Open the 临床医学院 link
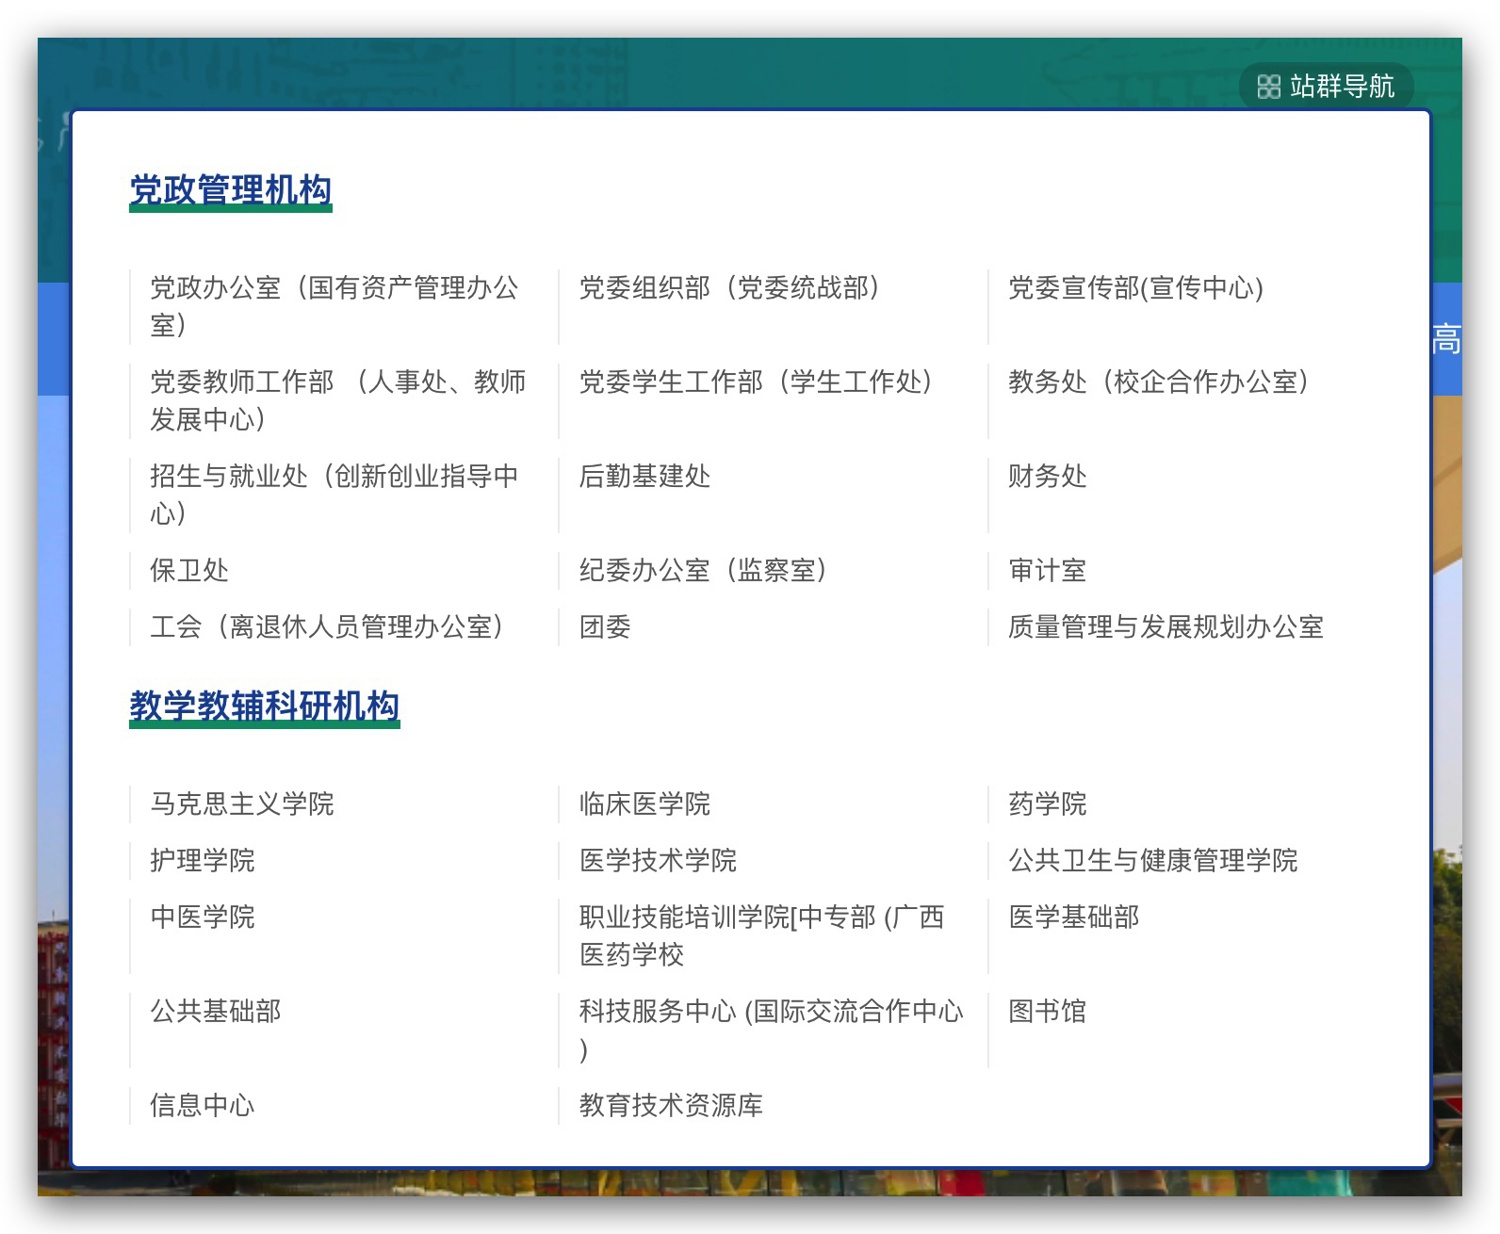The width and height of the screenshot is (1500, 1234). 644,804
